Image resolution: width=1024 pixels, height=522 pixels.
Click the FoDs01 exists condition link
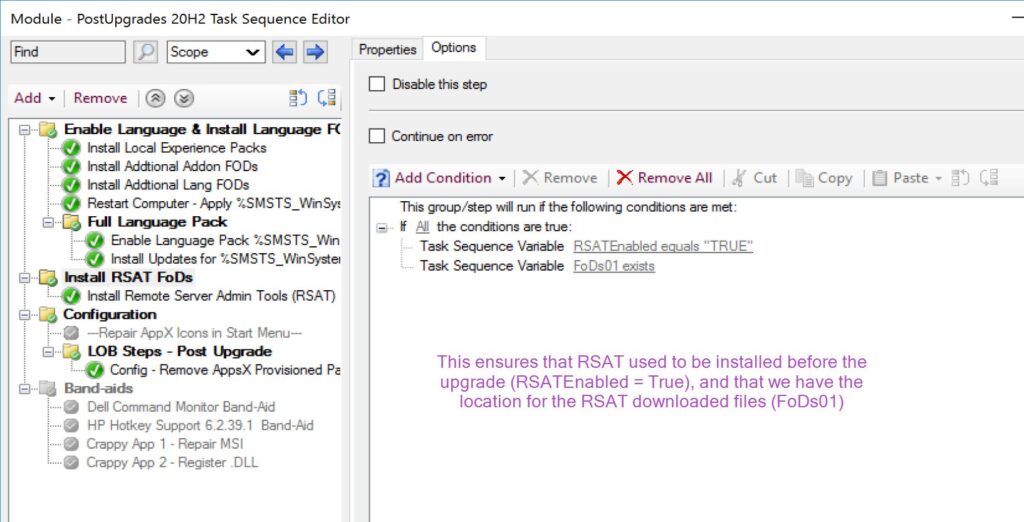[x=614, y=266]
